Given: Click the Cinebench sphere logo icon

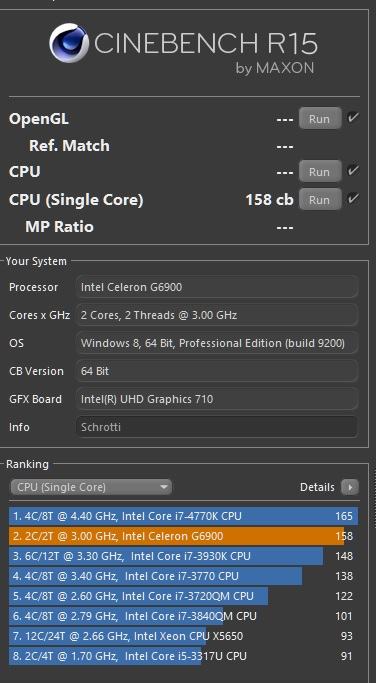Looking at the screenshot, I should coord(69,43).
